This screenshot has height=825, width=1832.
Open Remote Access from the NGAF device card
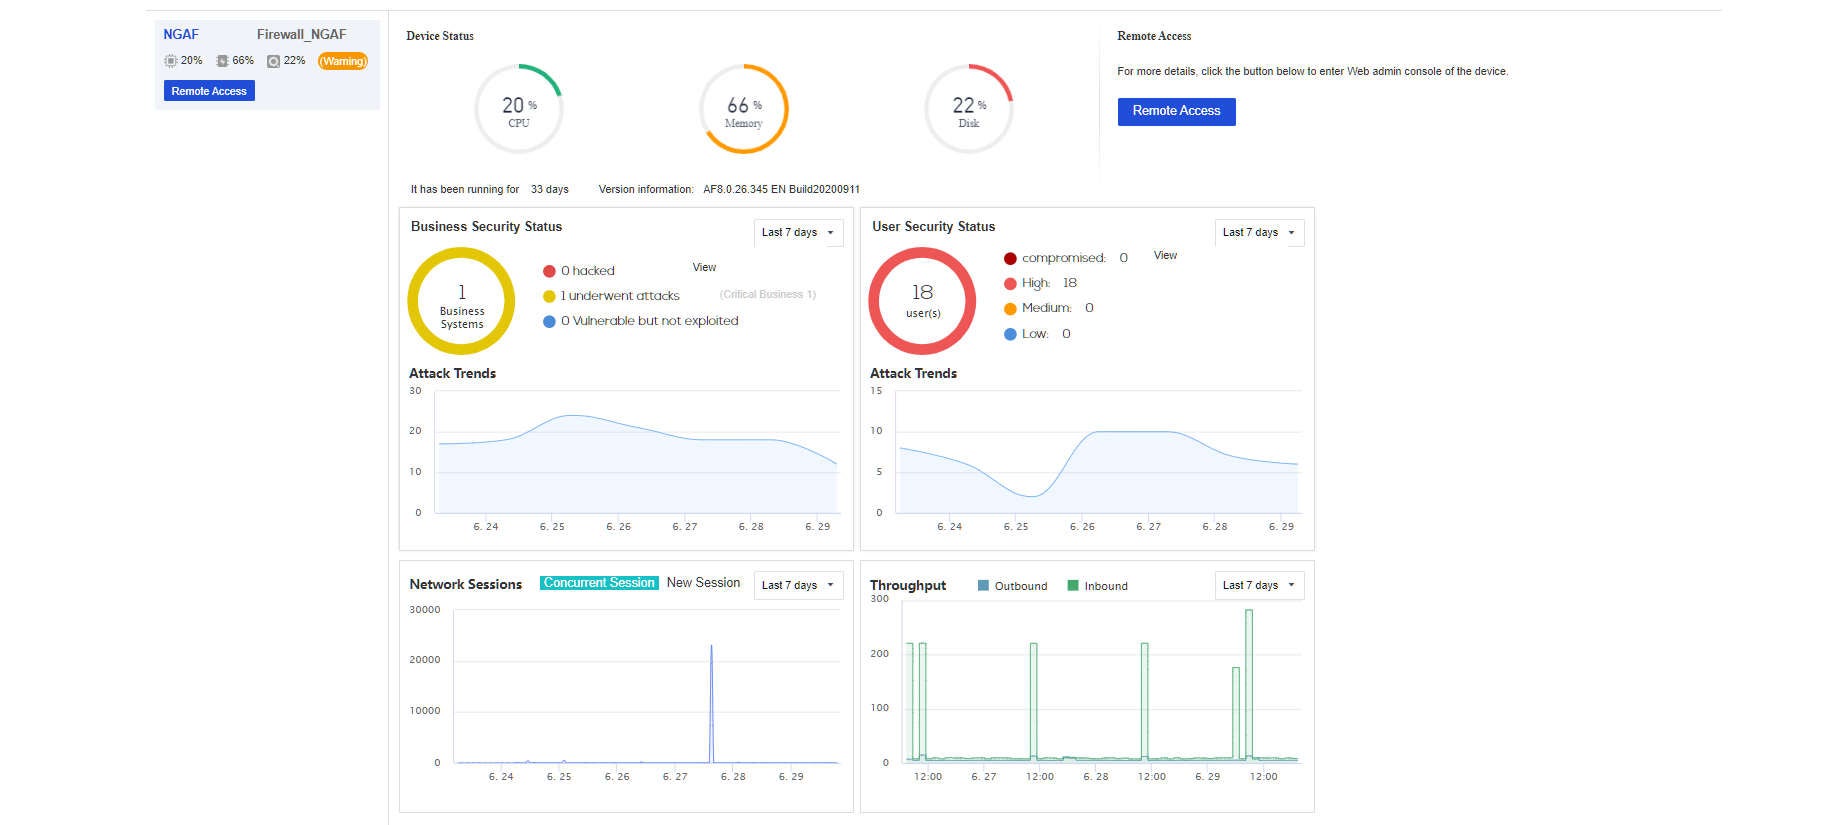click(x=209, y=91)
